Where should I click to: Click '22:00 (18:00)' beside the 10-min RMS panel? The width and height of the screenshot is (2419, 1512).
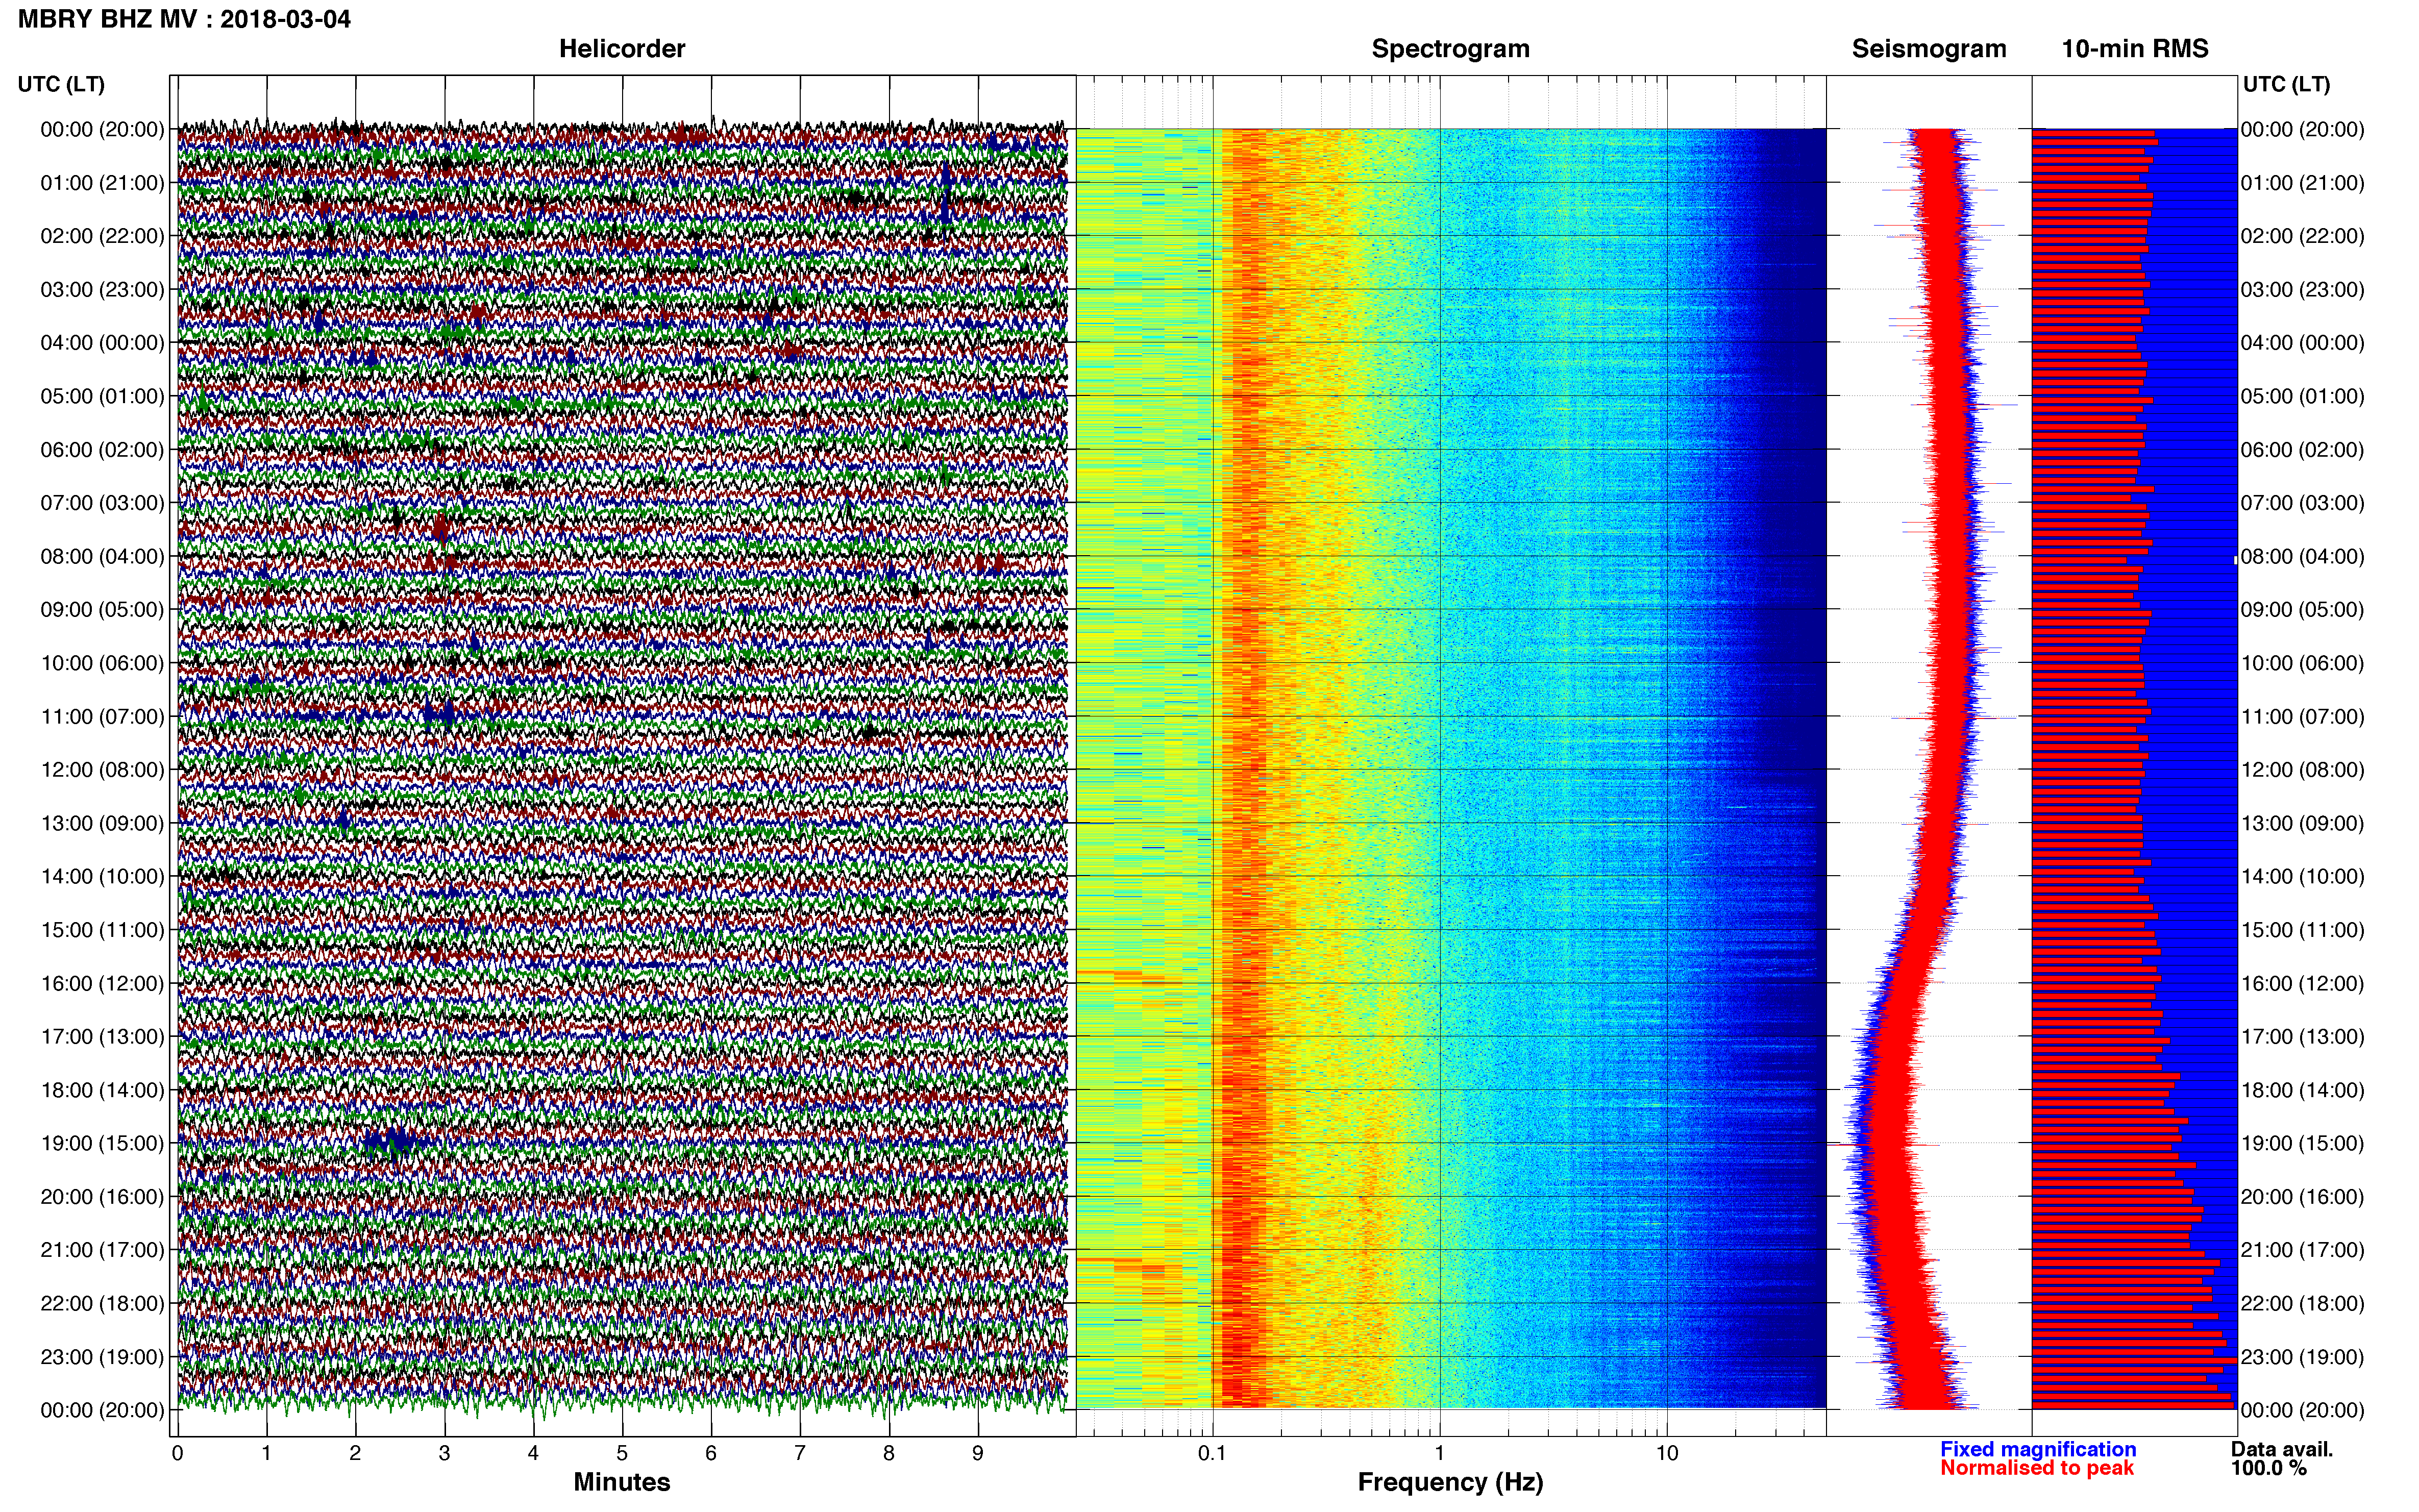coord(2303,1304)
